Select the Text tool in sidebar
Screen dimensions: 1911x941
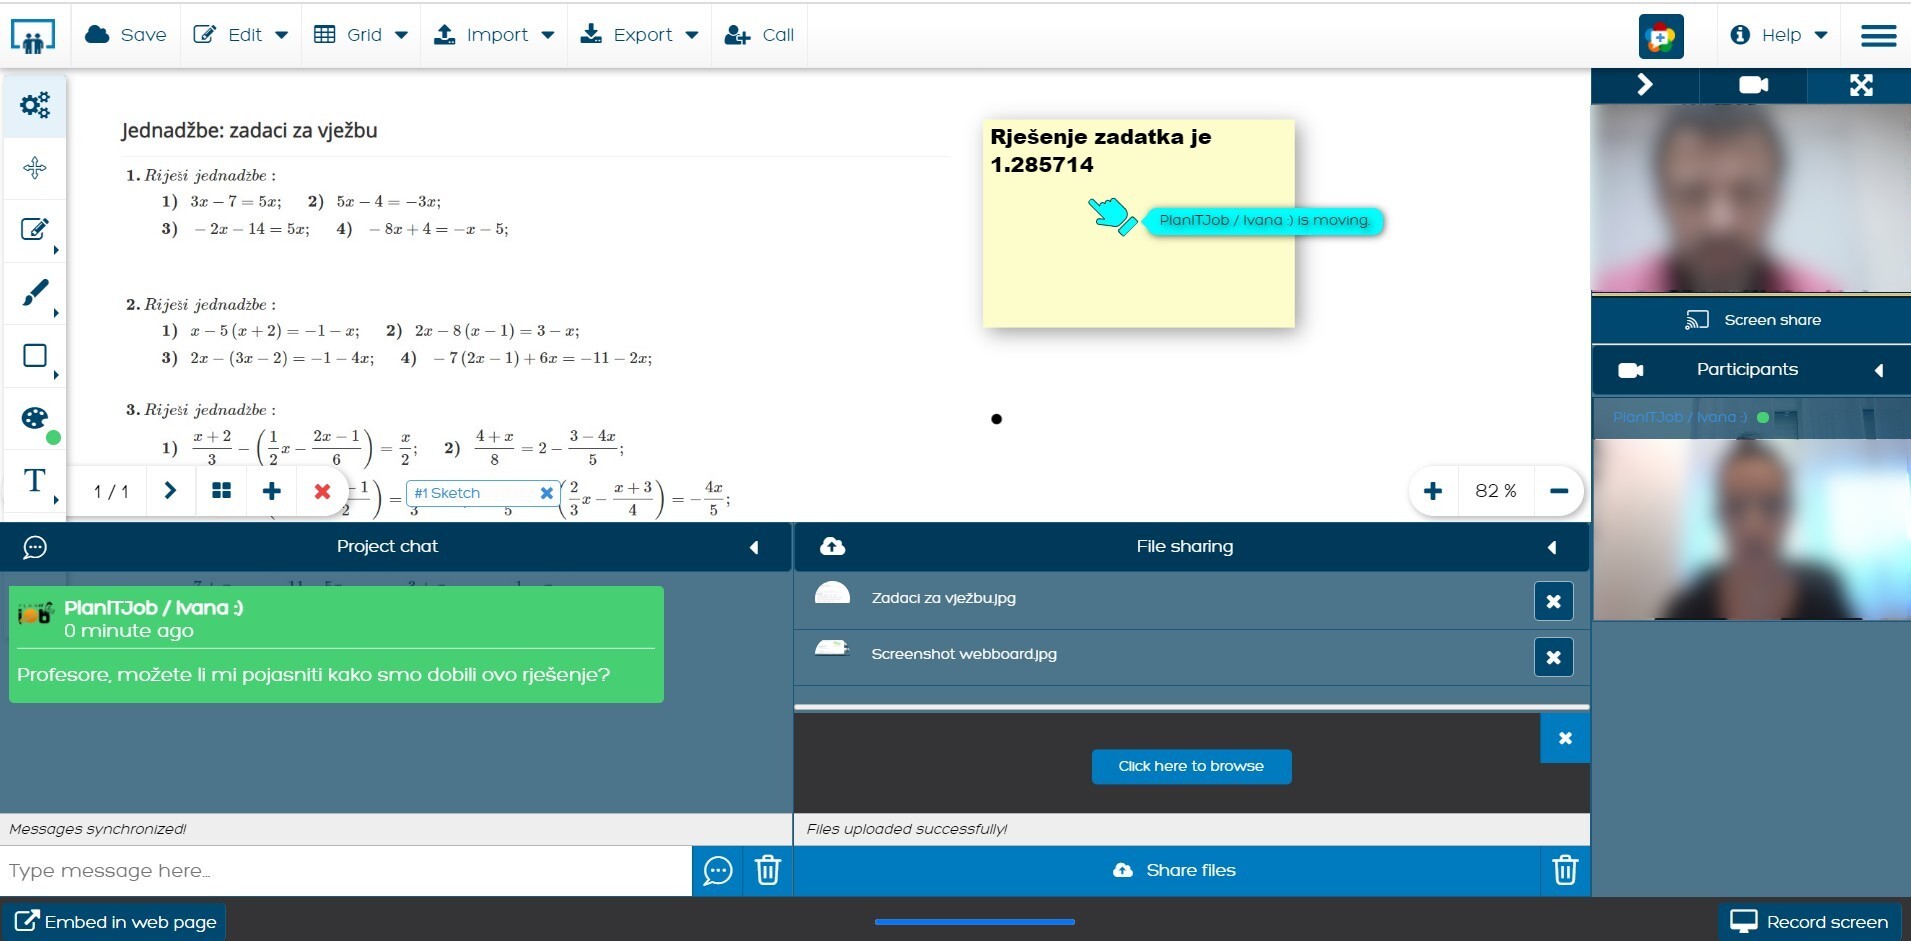[35, 481]
